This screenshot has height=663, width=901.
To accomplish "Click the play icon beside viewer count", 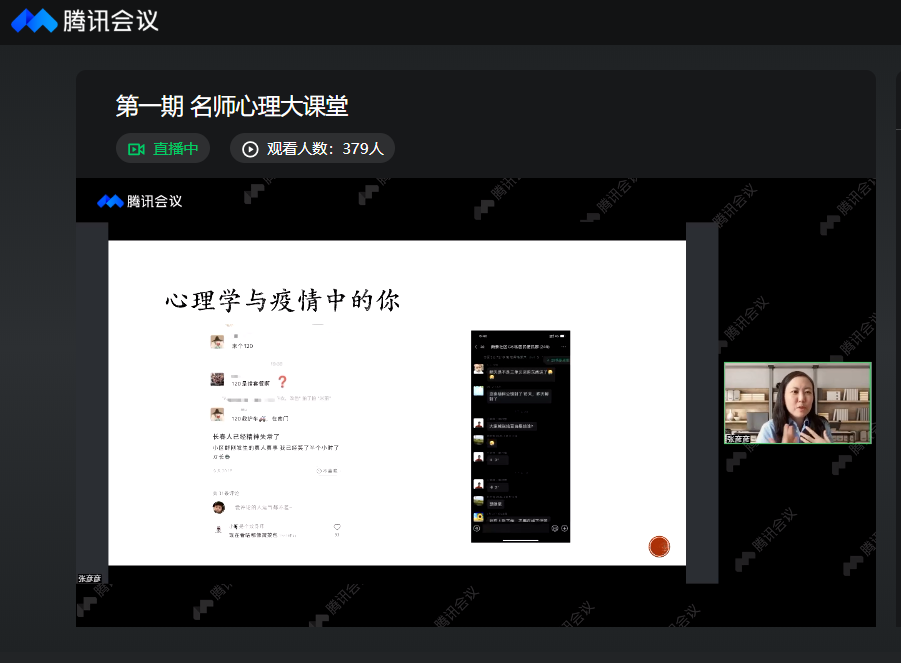I will (250, 149).
